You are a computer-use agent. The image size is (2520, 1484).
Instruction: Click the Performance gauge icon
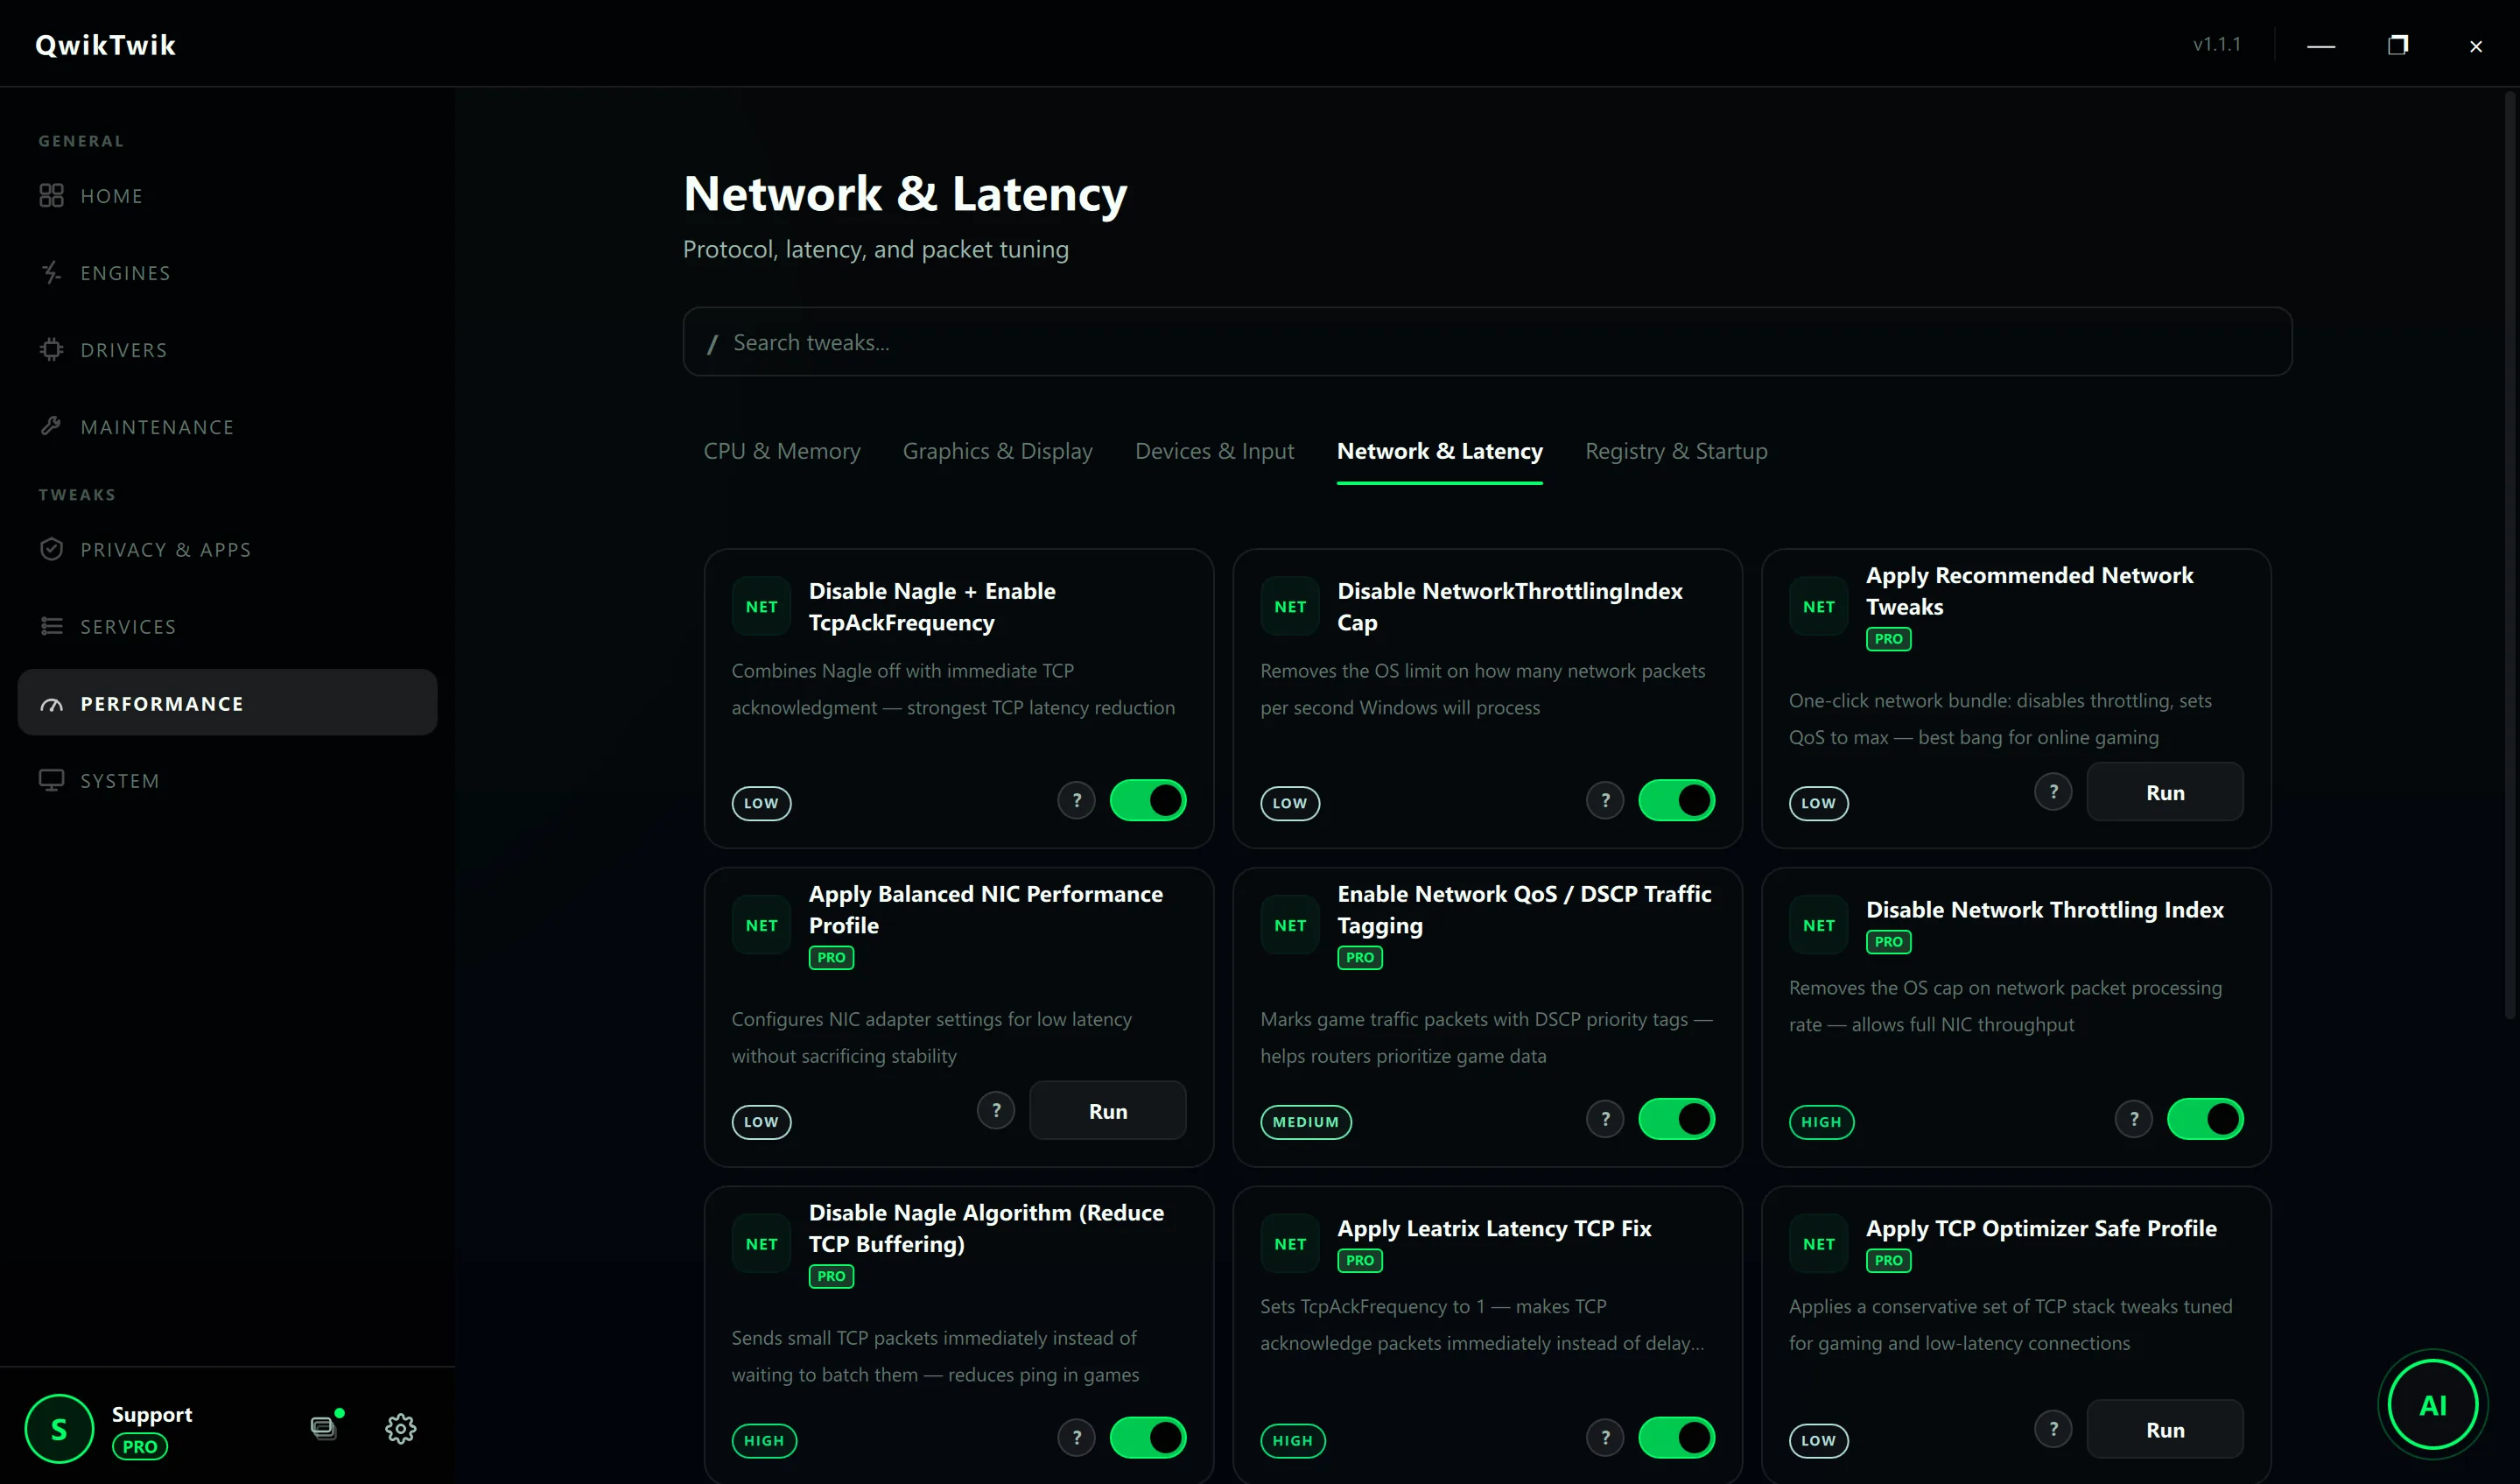(51, 704)
